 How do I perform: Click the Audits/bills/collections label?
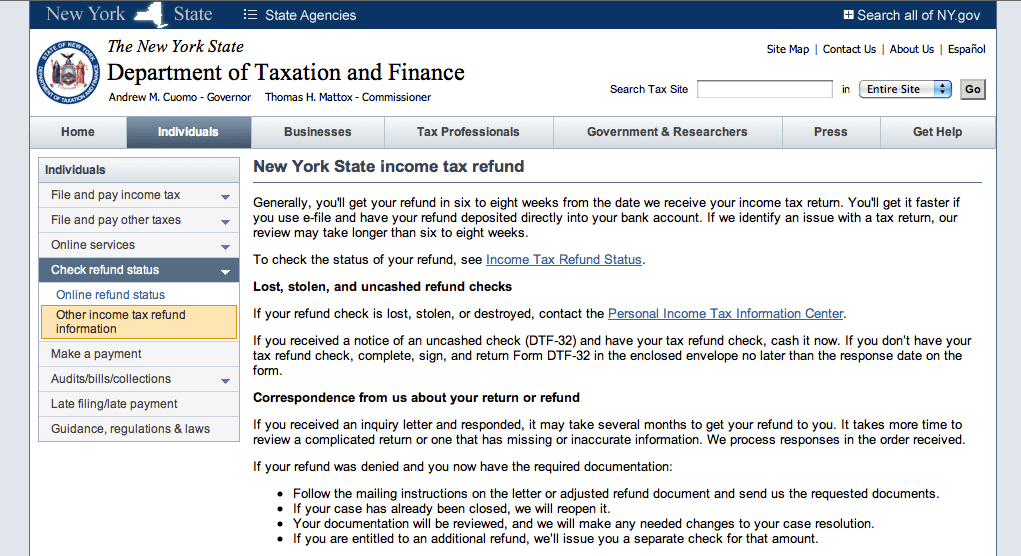click(x=111, y=379)
